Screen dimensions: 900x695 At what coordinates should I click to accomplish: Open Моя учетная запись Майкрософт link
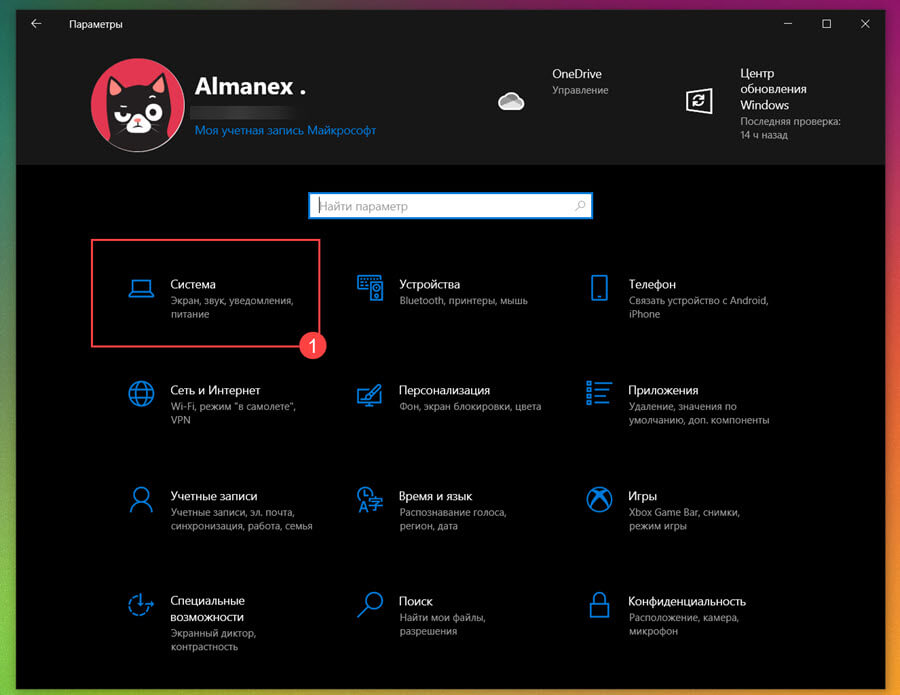[x=285, y=130]
